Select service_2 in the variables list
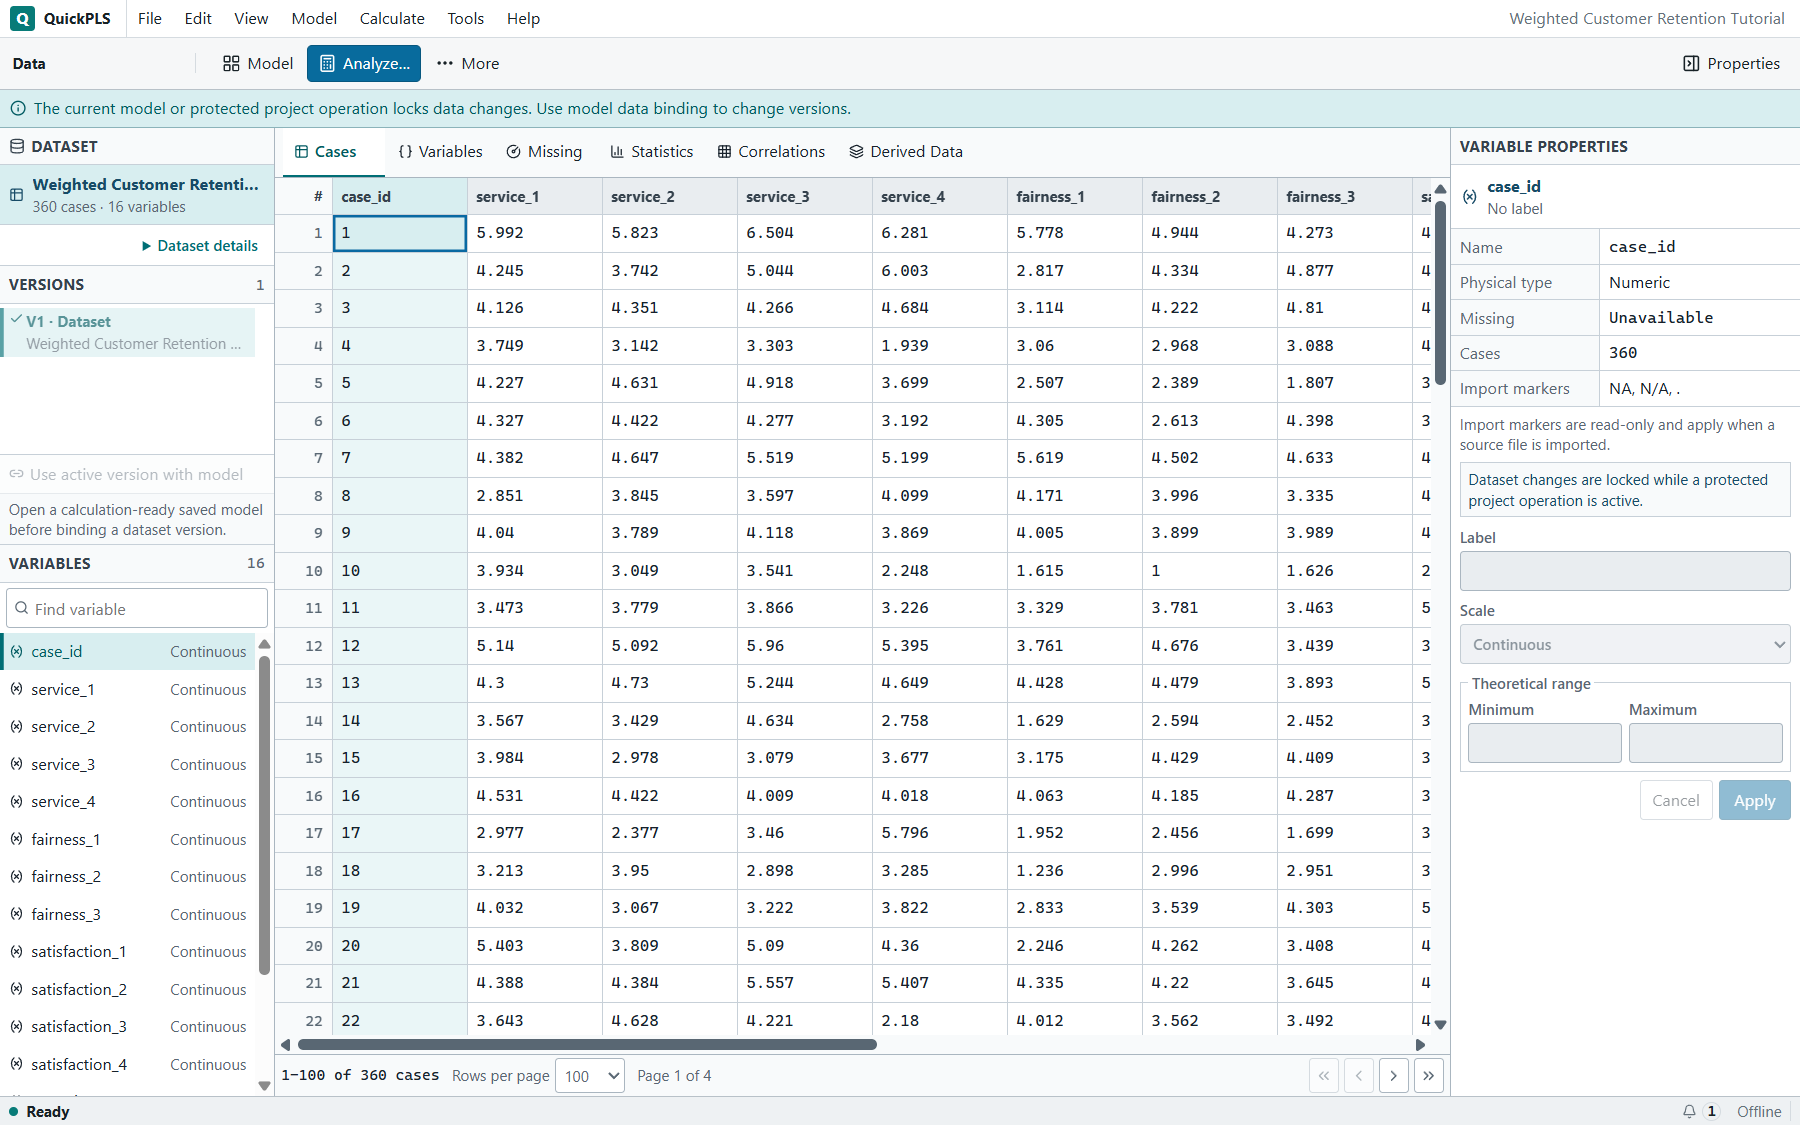Screen dimensions: 1800x1125 pyautogui.click(x=128, y=726)
